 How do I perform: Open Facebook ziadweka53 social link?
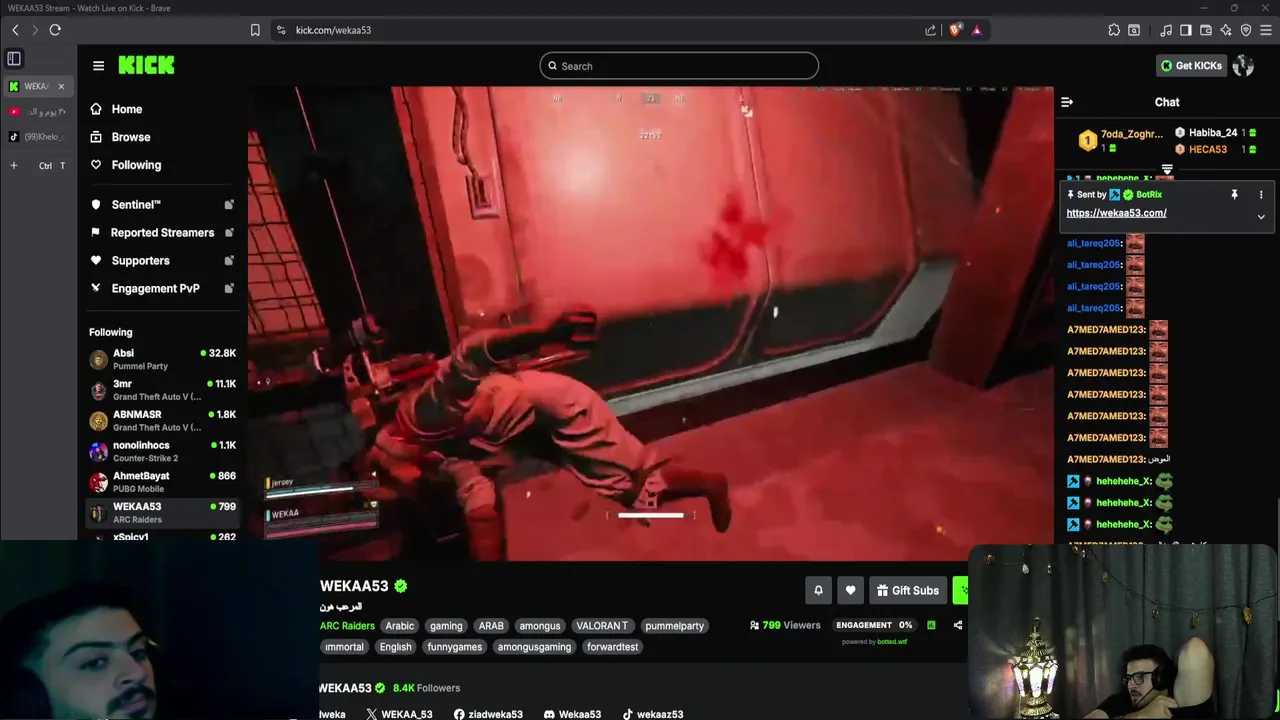(x=488, y=714)
